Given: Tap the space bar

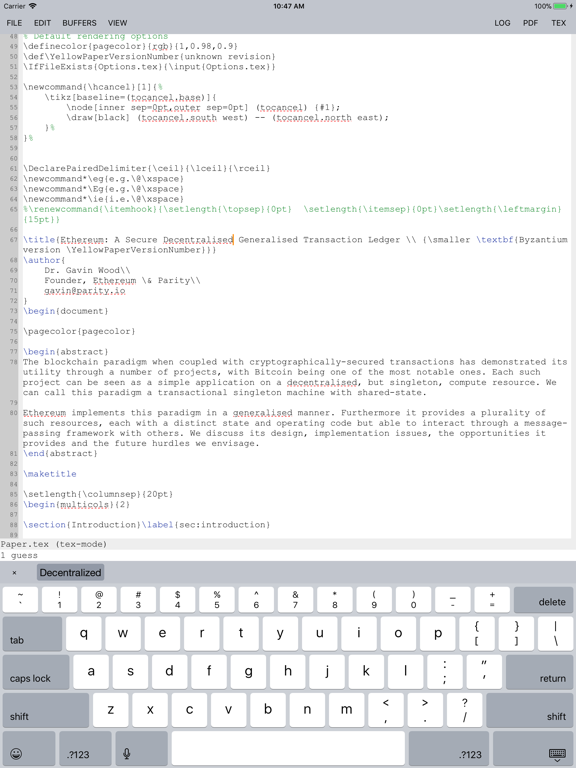Looking at the screenshot, I should [288, 748].
